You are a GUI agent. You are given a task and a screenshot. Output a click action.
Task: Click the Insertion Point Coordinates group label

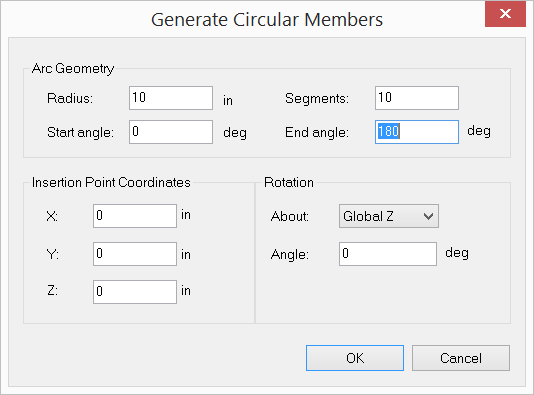pos(111,182)
